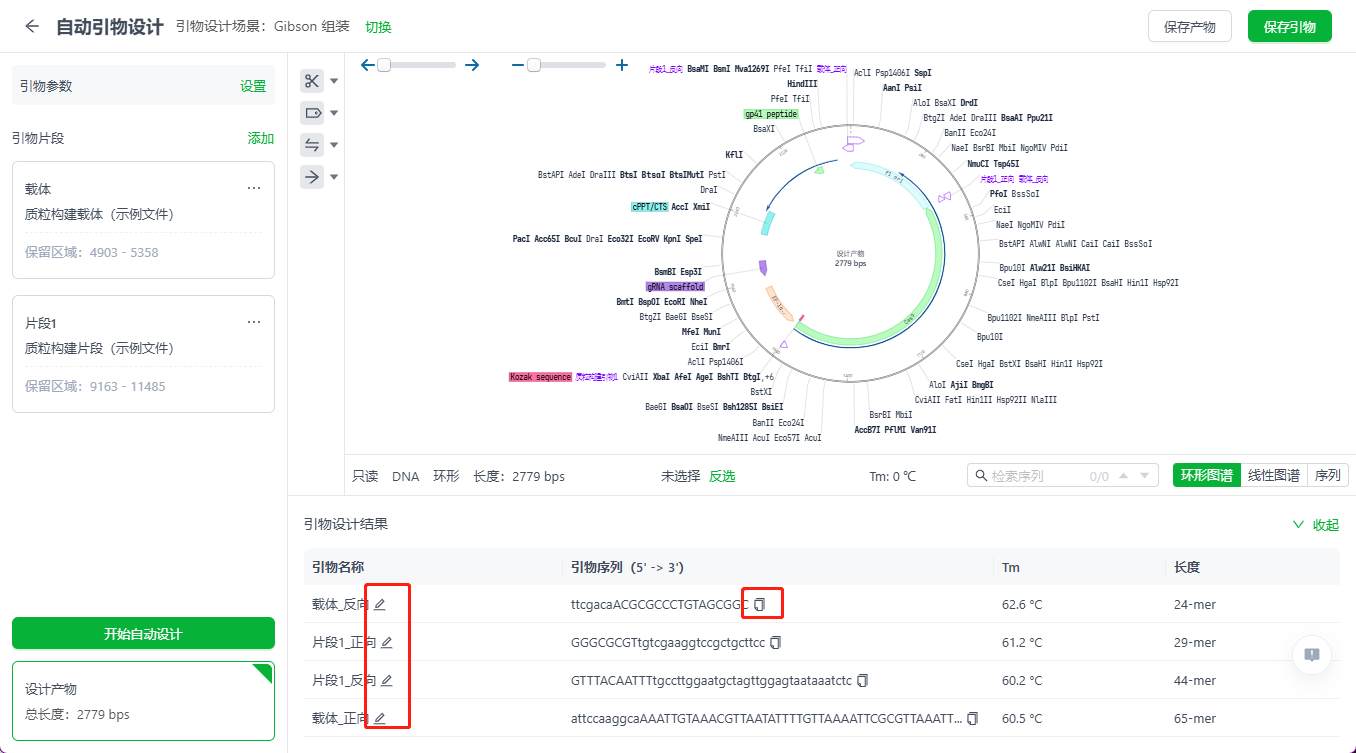Select the 环形图谱 view toggle
Screen dimensions: 1356x753
click(1206, 476)
